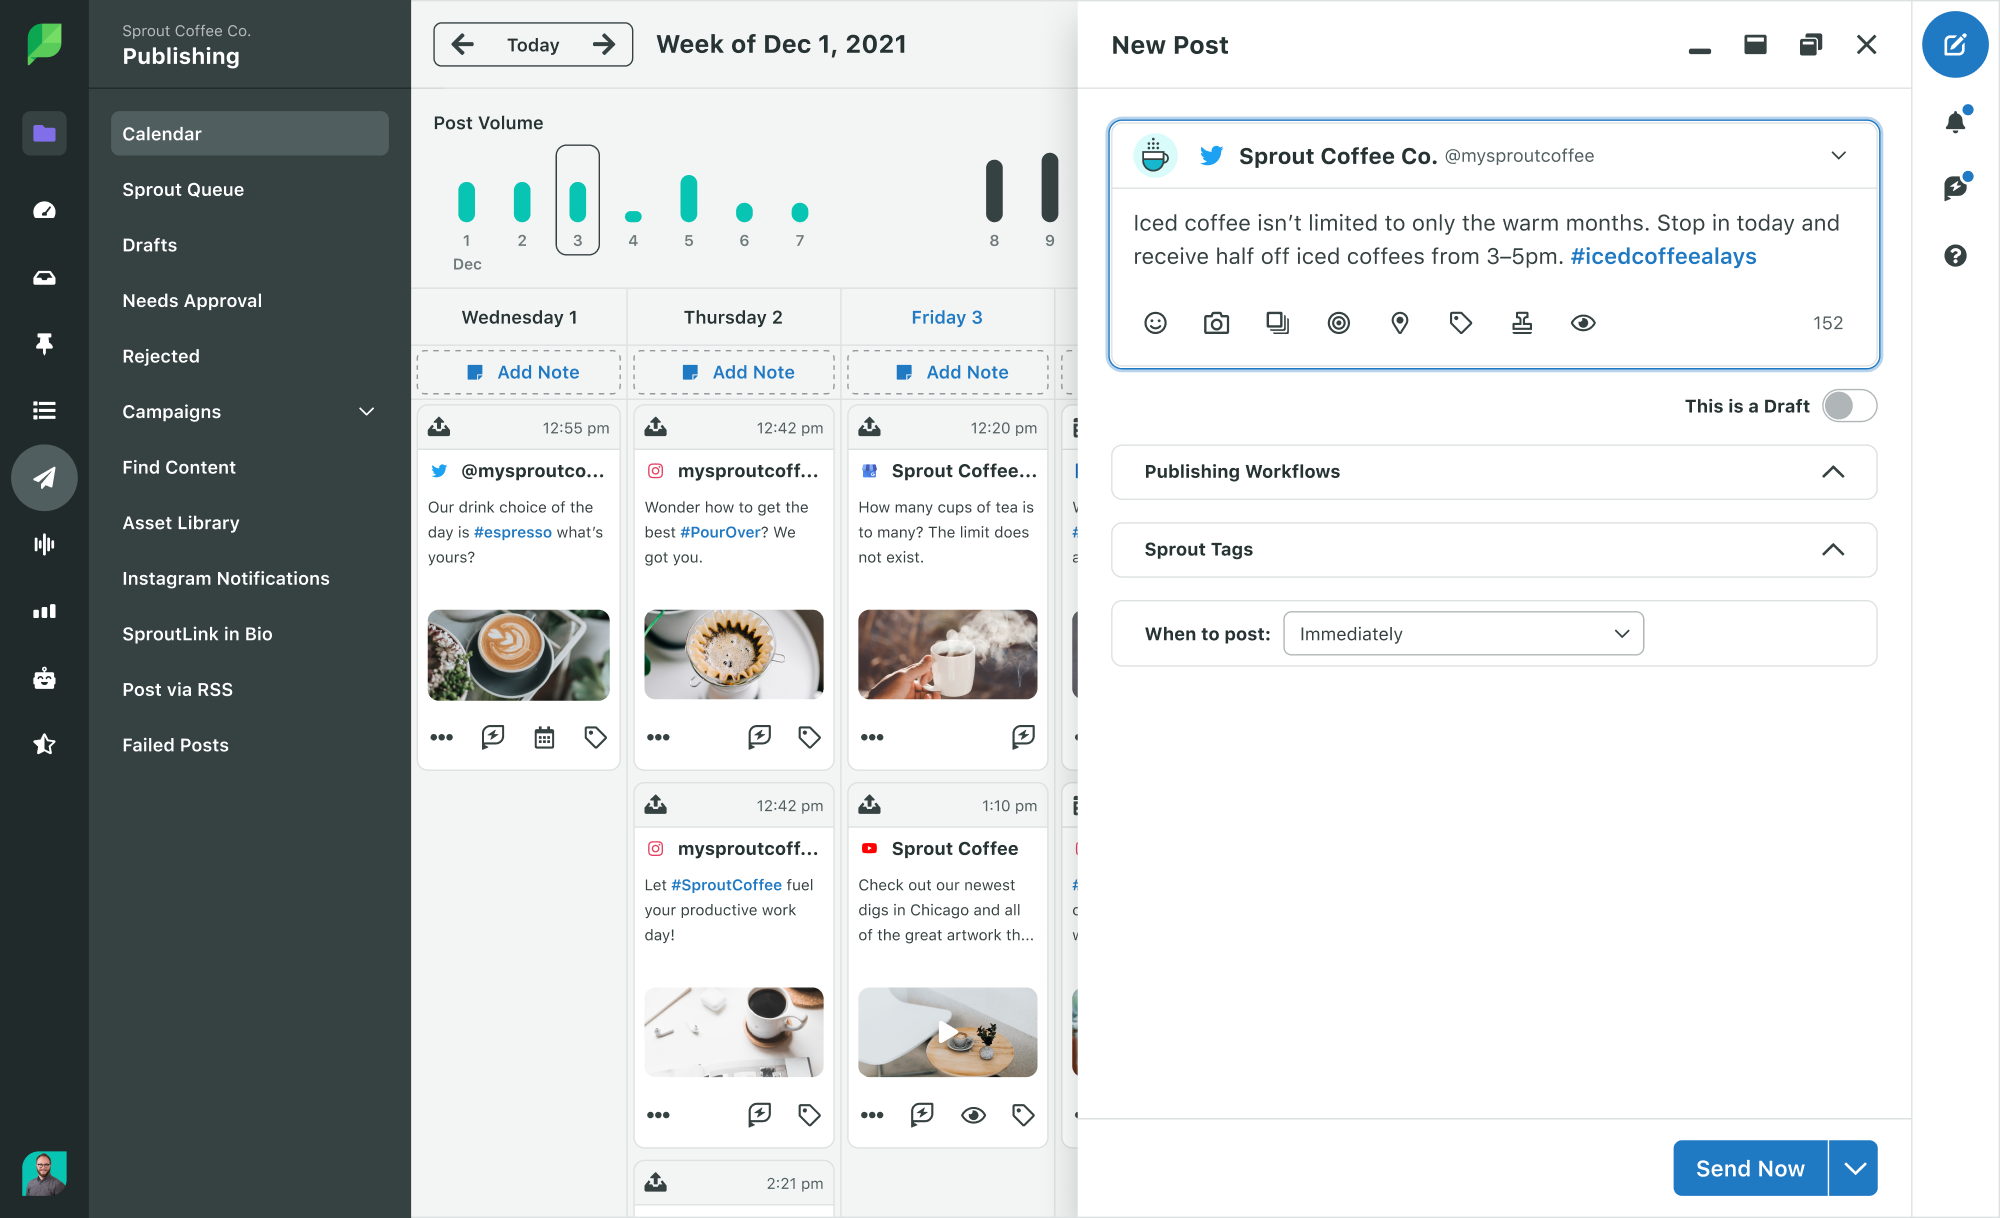Click the Friday 3 espresso post thumbnail
2000x1218 pixels.
[x=517, y=648]
